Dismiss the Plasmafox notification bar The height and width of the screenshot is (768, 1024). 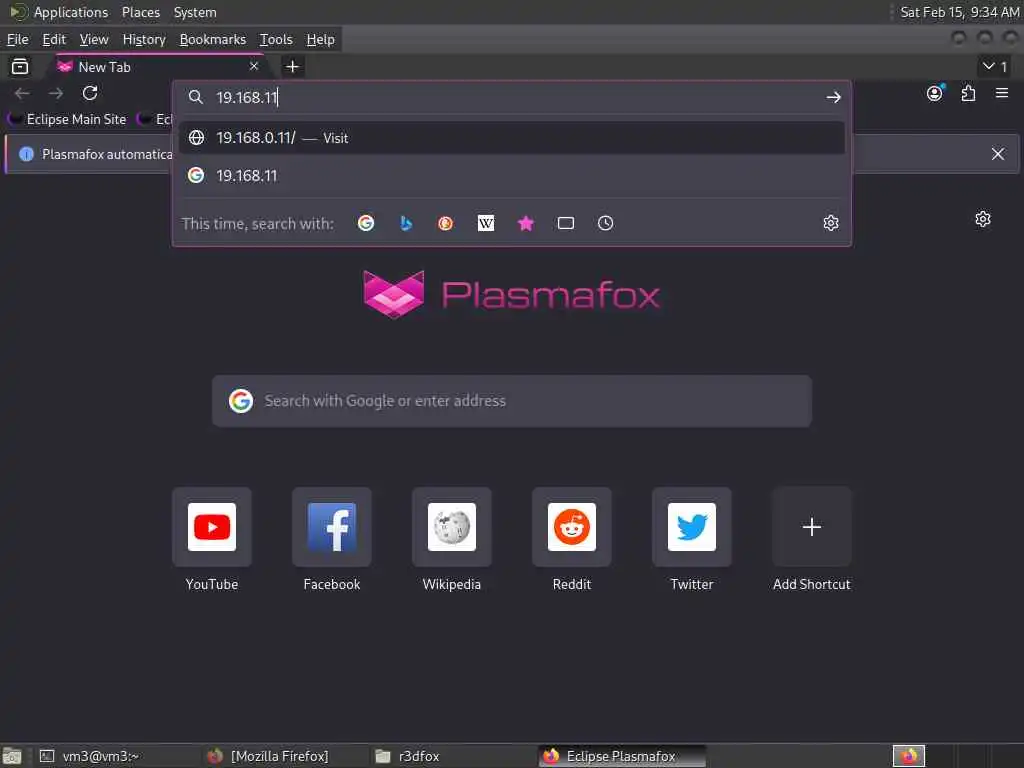[x=998, y=154]
